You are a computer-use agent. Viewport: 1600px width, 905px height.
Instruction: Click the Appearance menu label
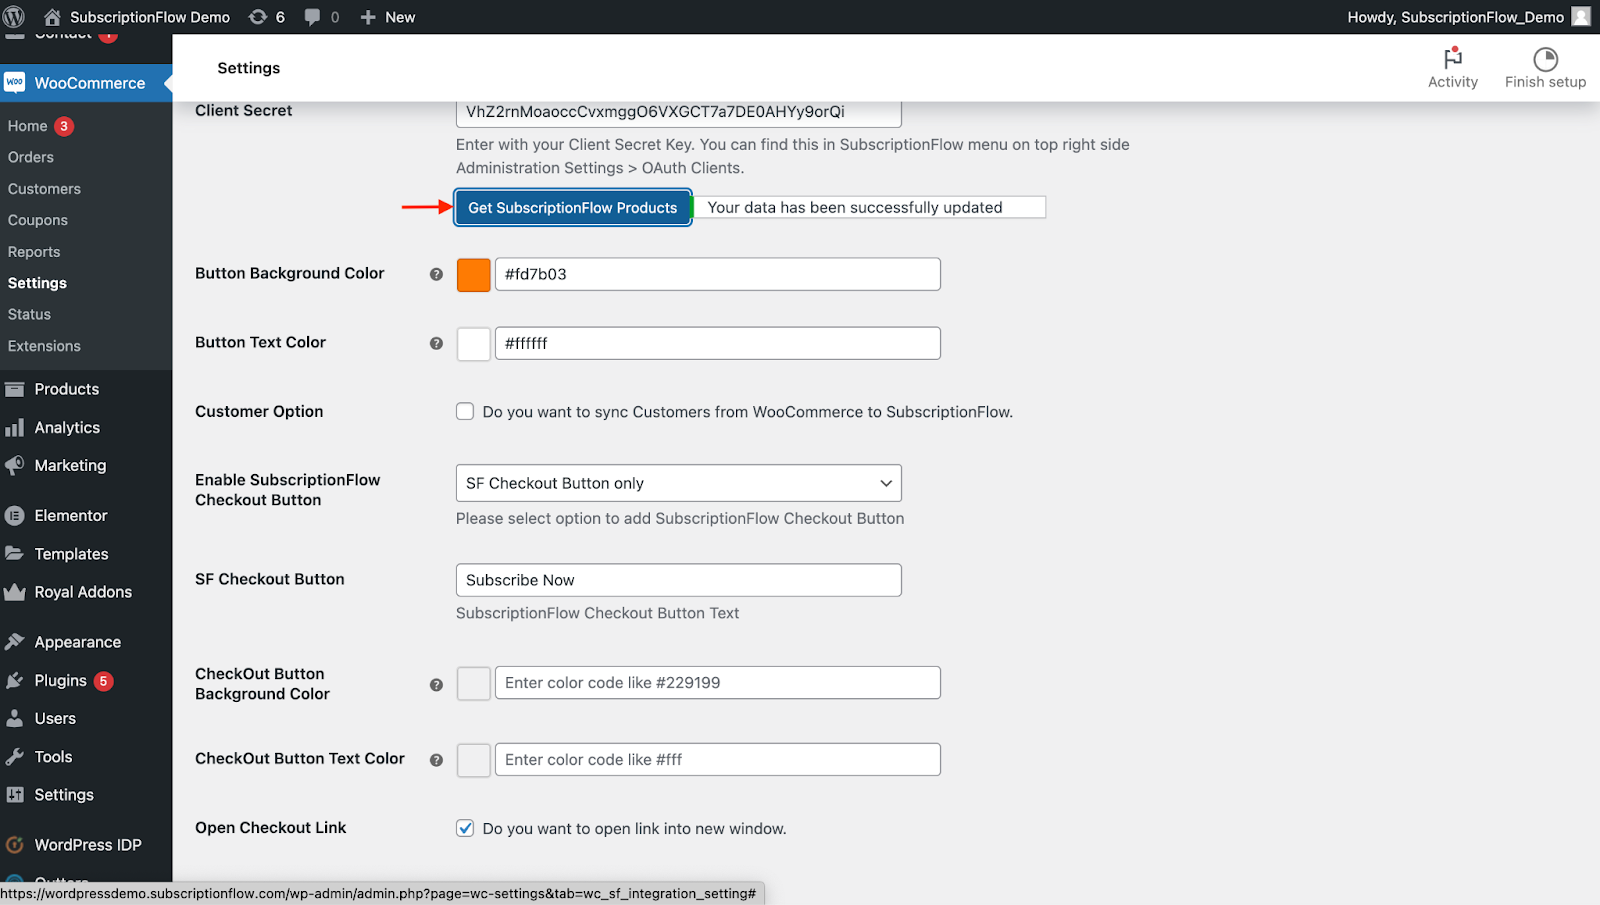[x=78, y=642]
